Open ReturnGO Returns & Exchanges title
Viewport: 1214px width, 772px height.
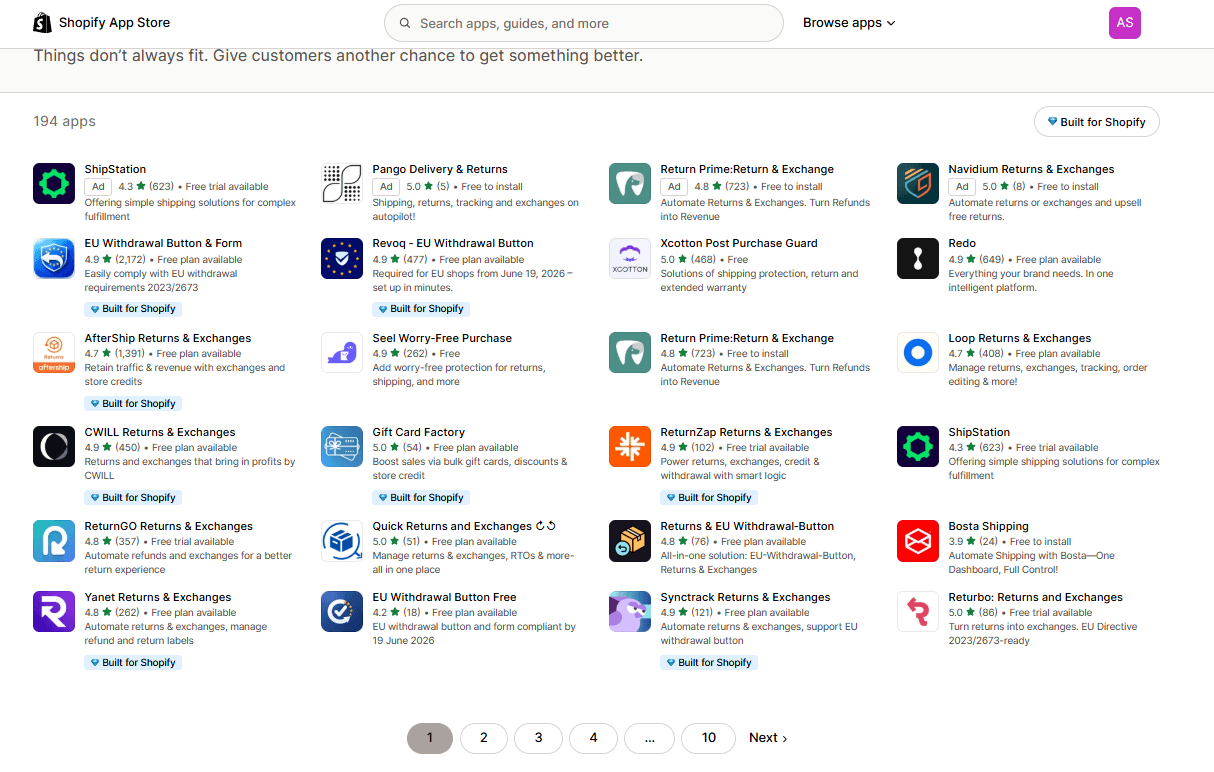point(169,526)
